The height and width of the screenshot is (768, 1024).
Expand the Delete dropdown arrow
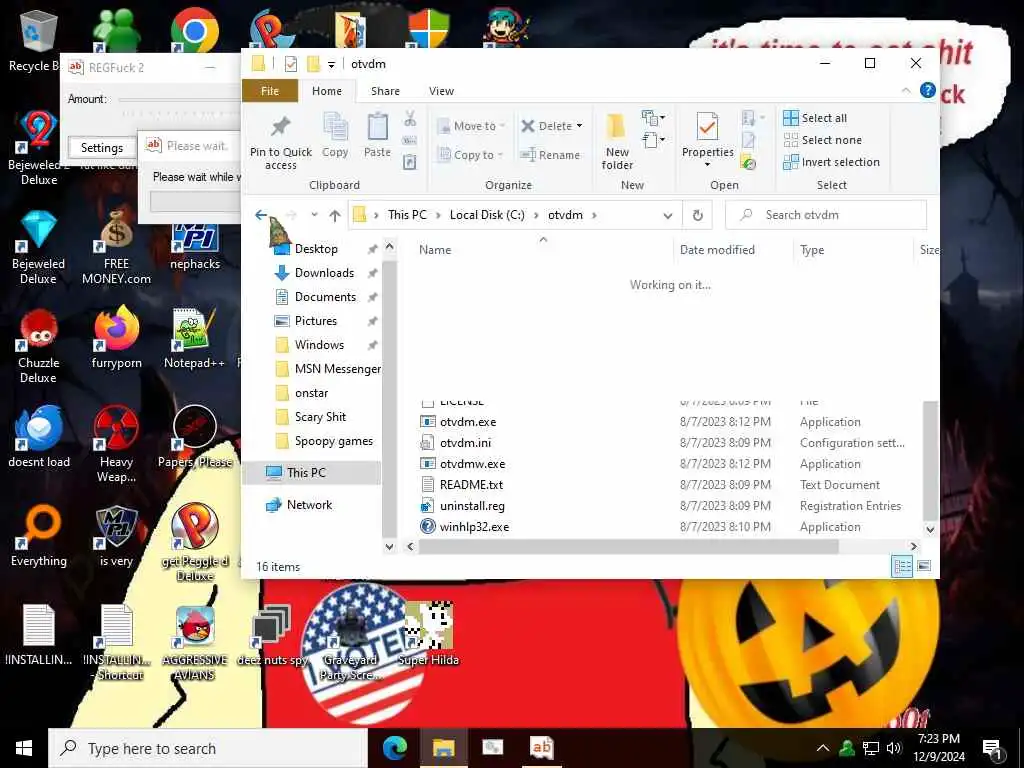point(579,126)
